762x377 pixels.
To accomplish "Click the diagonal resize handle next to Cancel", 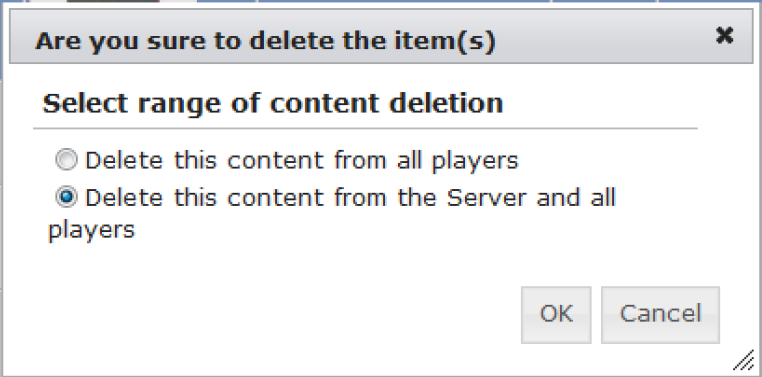I will [743, 361].
